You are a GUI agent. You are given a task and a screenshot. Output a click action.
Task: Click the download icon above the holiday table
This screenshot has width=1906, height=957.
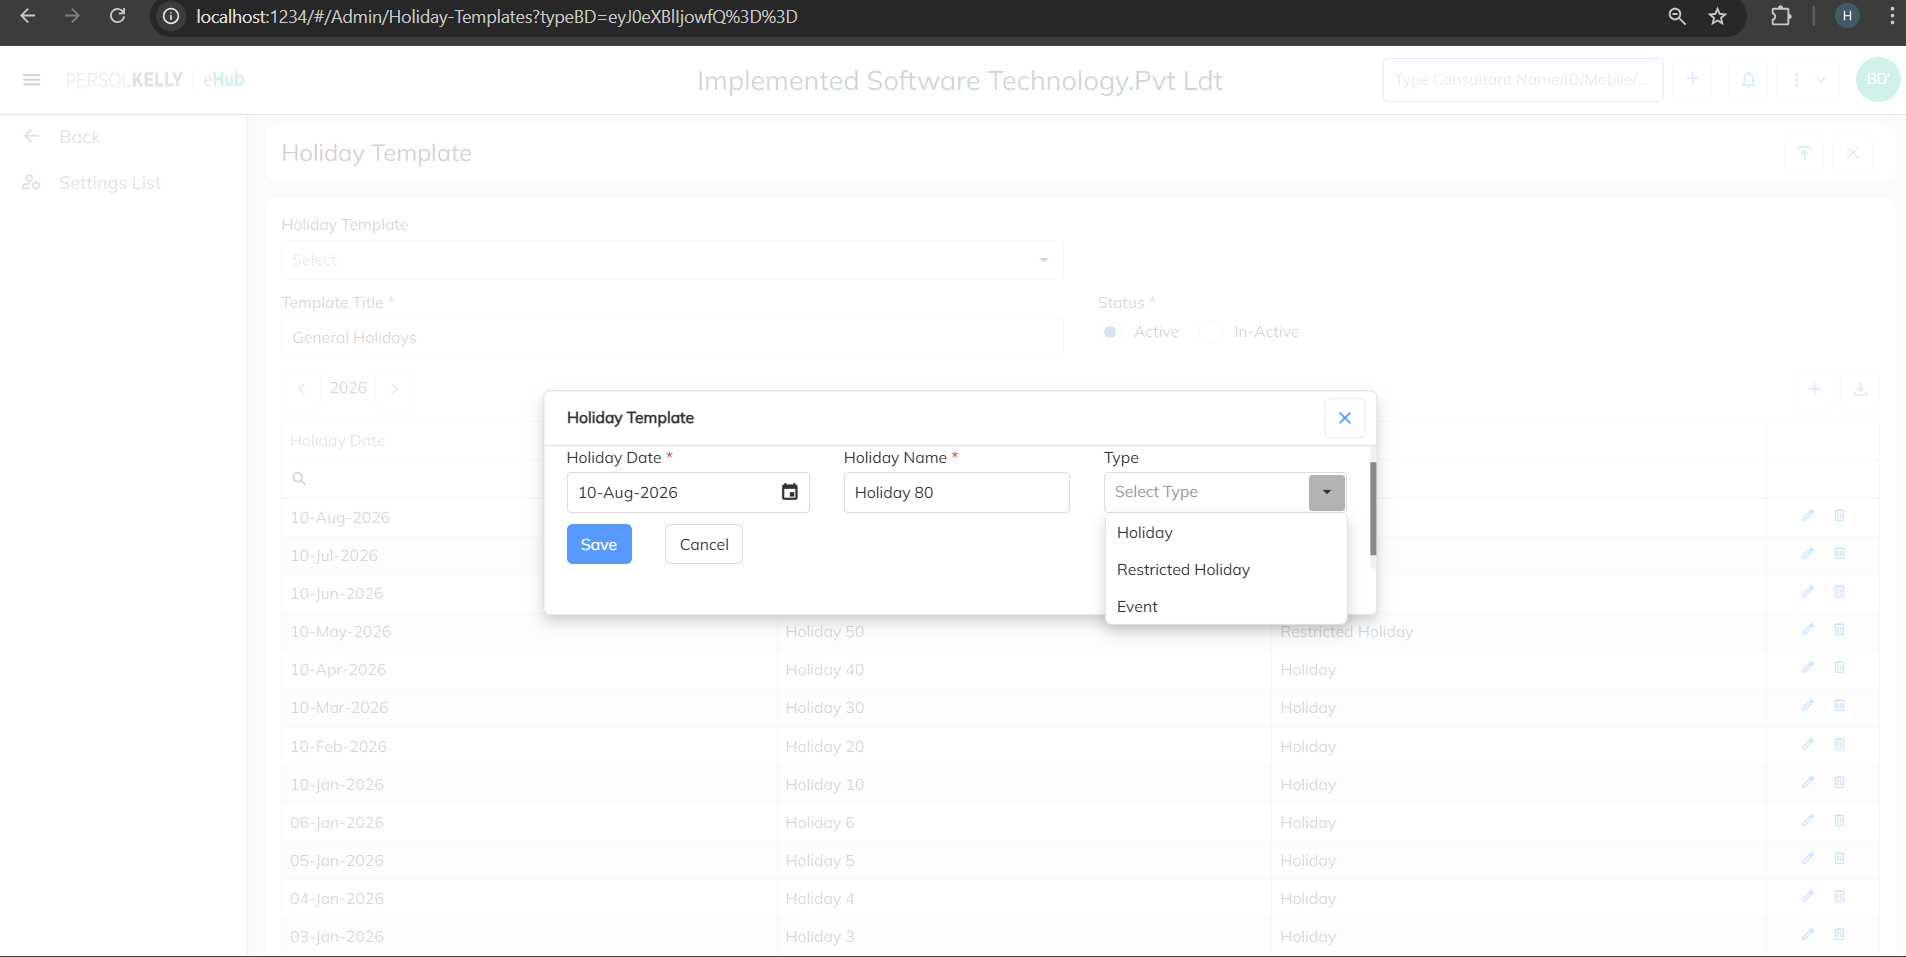point(1860,389)
